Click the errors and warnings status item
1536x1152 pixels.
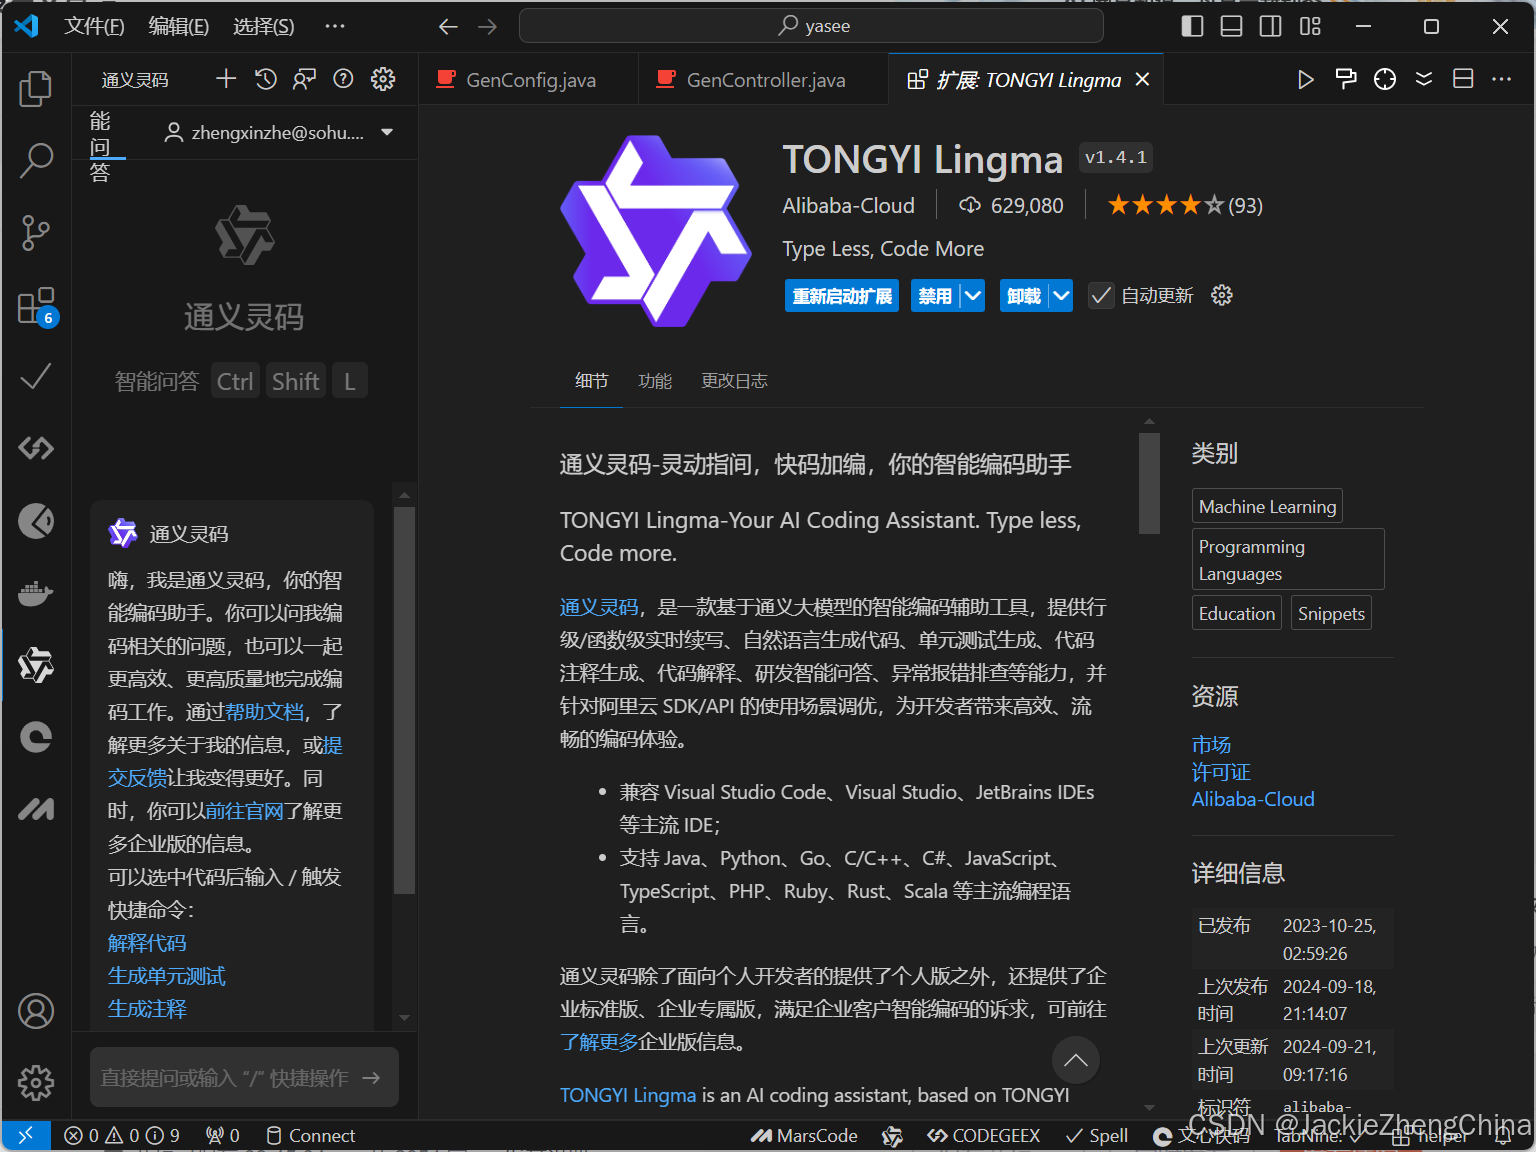tap(122, 1135)
